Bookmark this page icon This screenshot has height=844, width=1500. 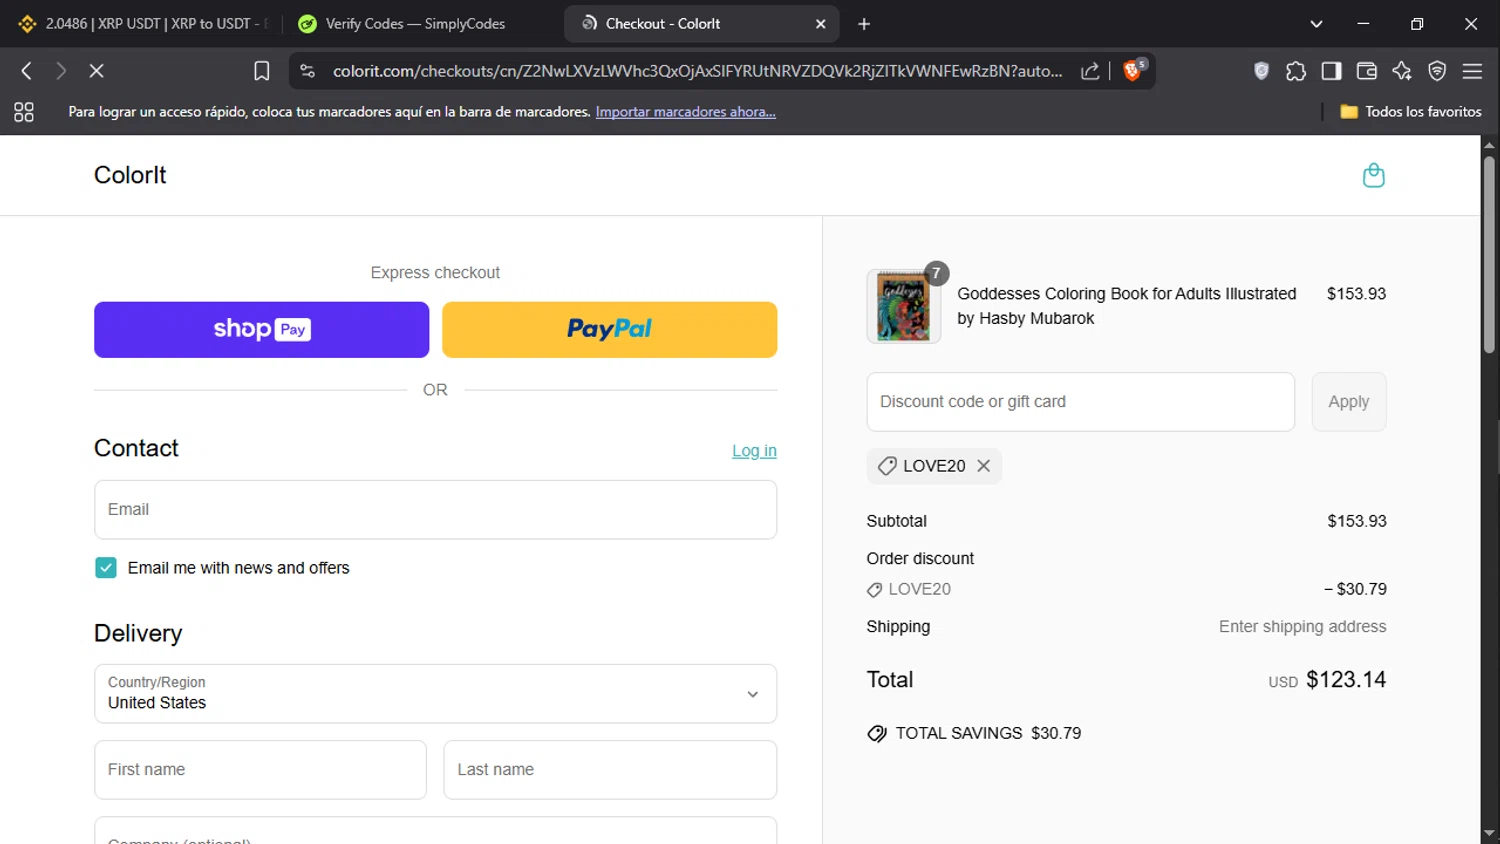pos(262,71)
